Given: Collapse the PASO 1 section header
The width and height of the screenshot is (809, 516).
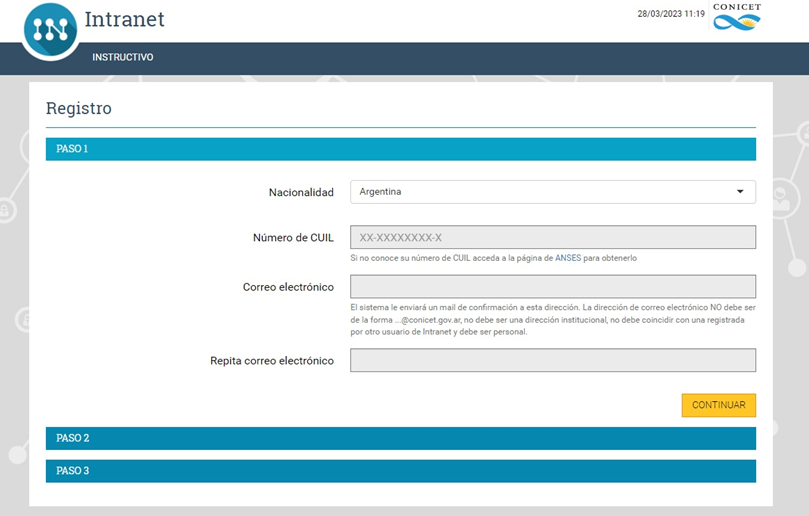Looking at the screenshot, I should tap(400, 149).
